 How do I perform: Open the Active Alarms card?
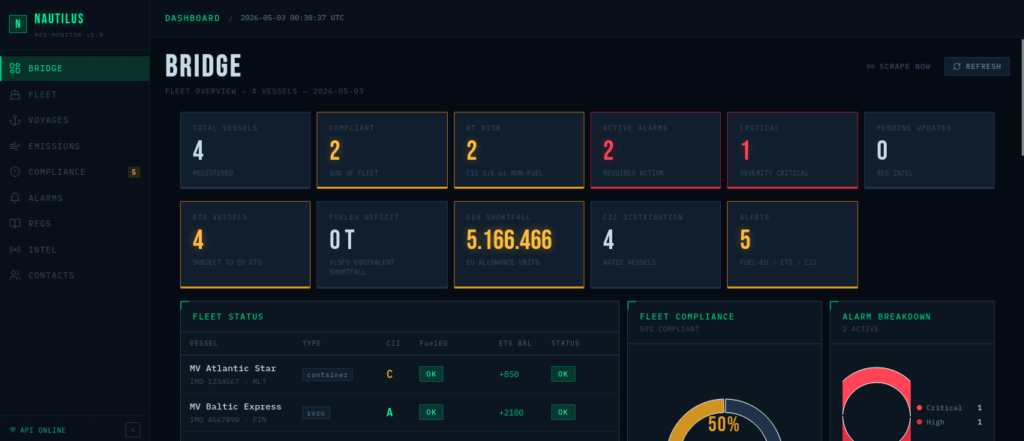[x=656, y=150]
